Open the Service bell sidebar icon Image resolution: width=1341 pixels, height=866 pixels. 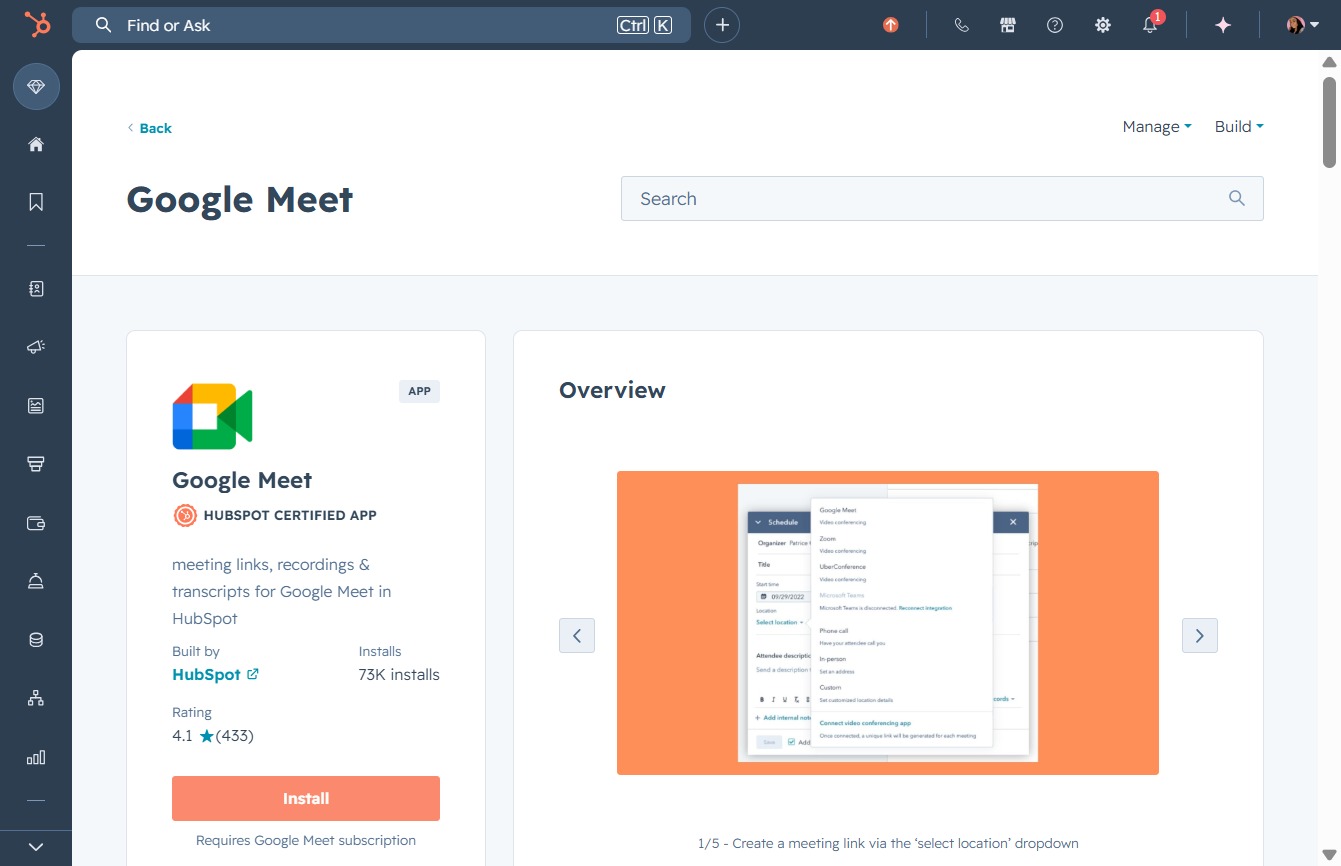pyautogui.click(x=36, y=581)
